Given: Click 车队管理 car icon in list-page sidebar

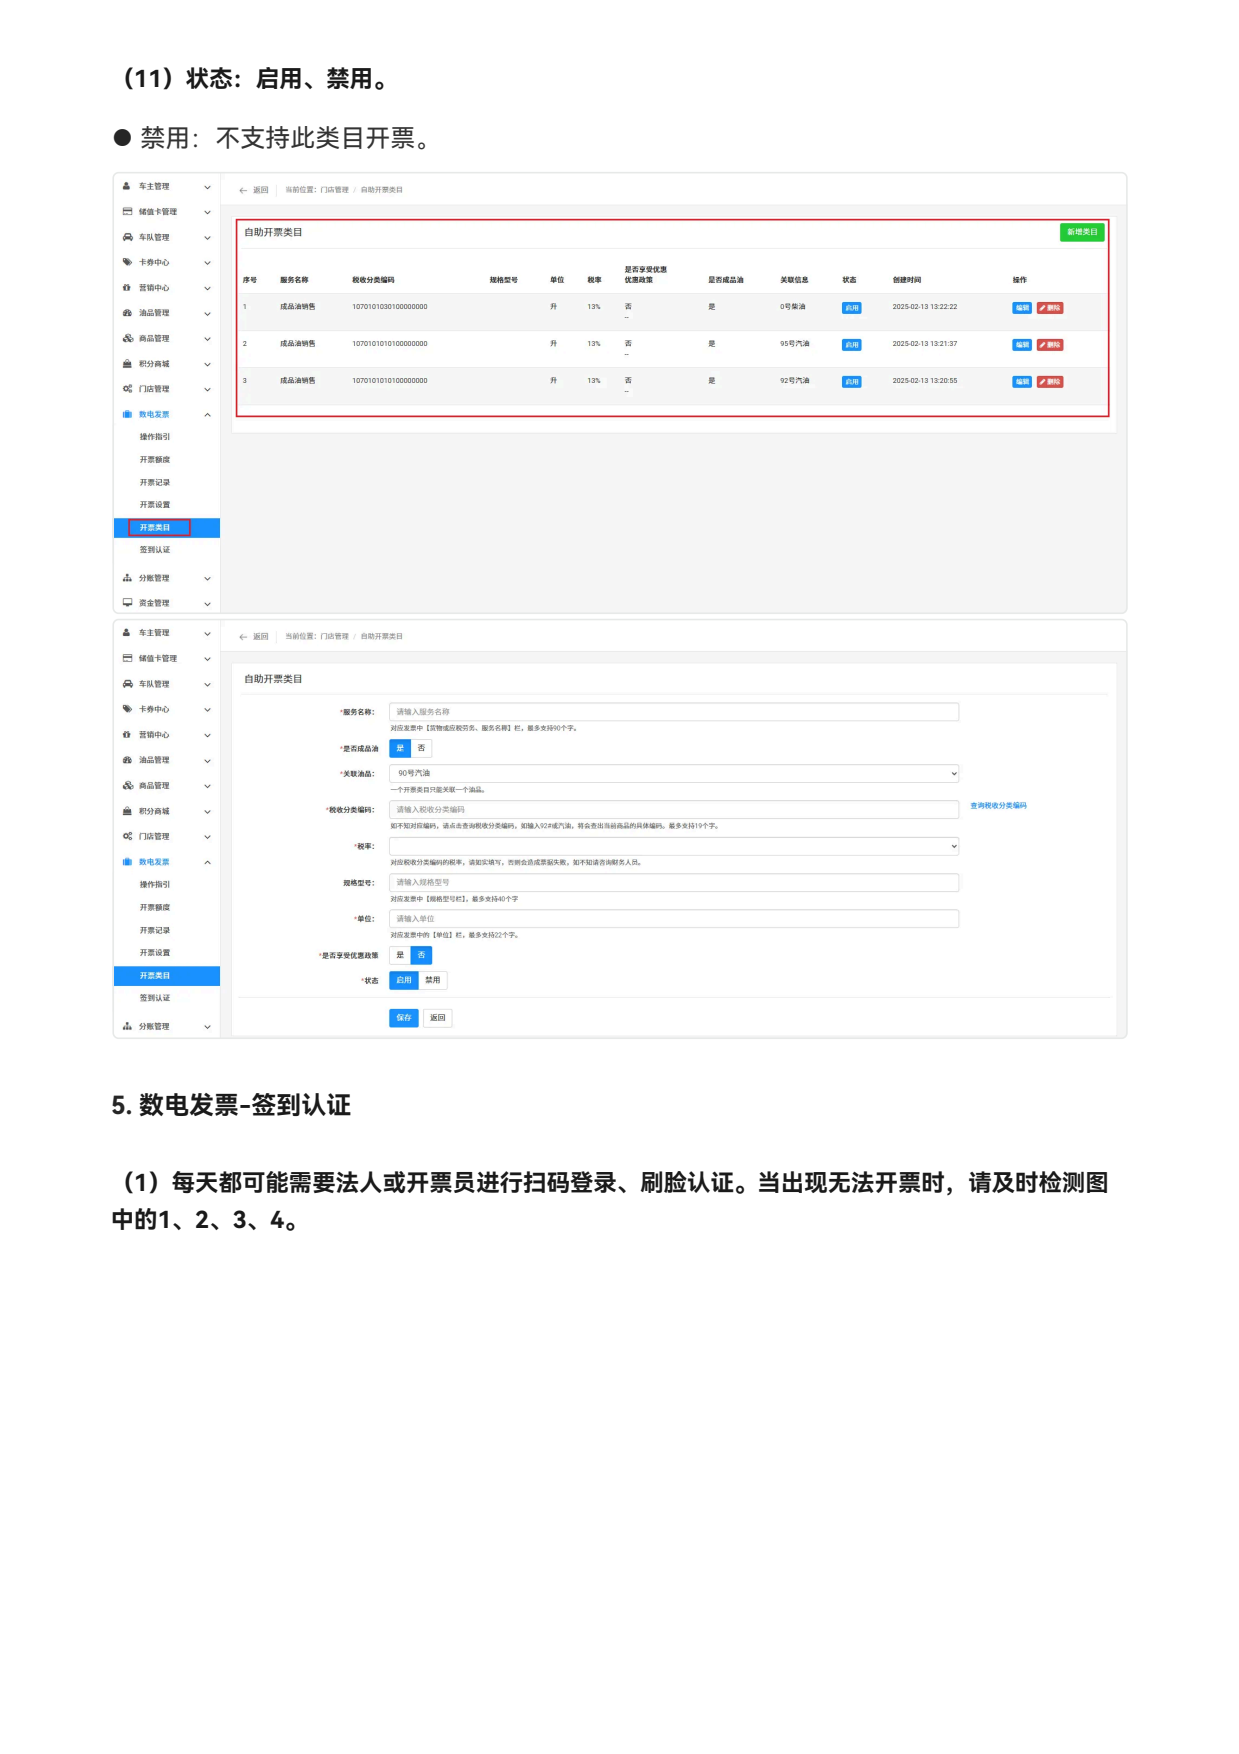Looking at the screenshot, I should click(x=127, y=237).
